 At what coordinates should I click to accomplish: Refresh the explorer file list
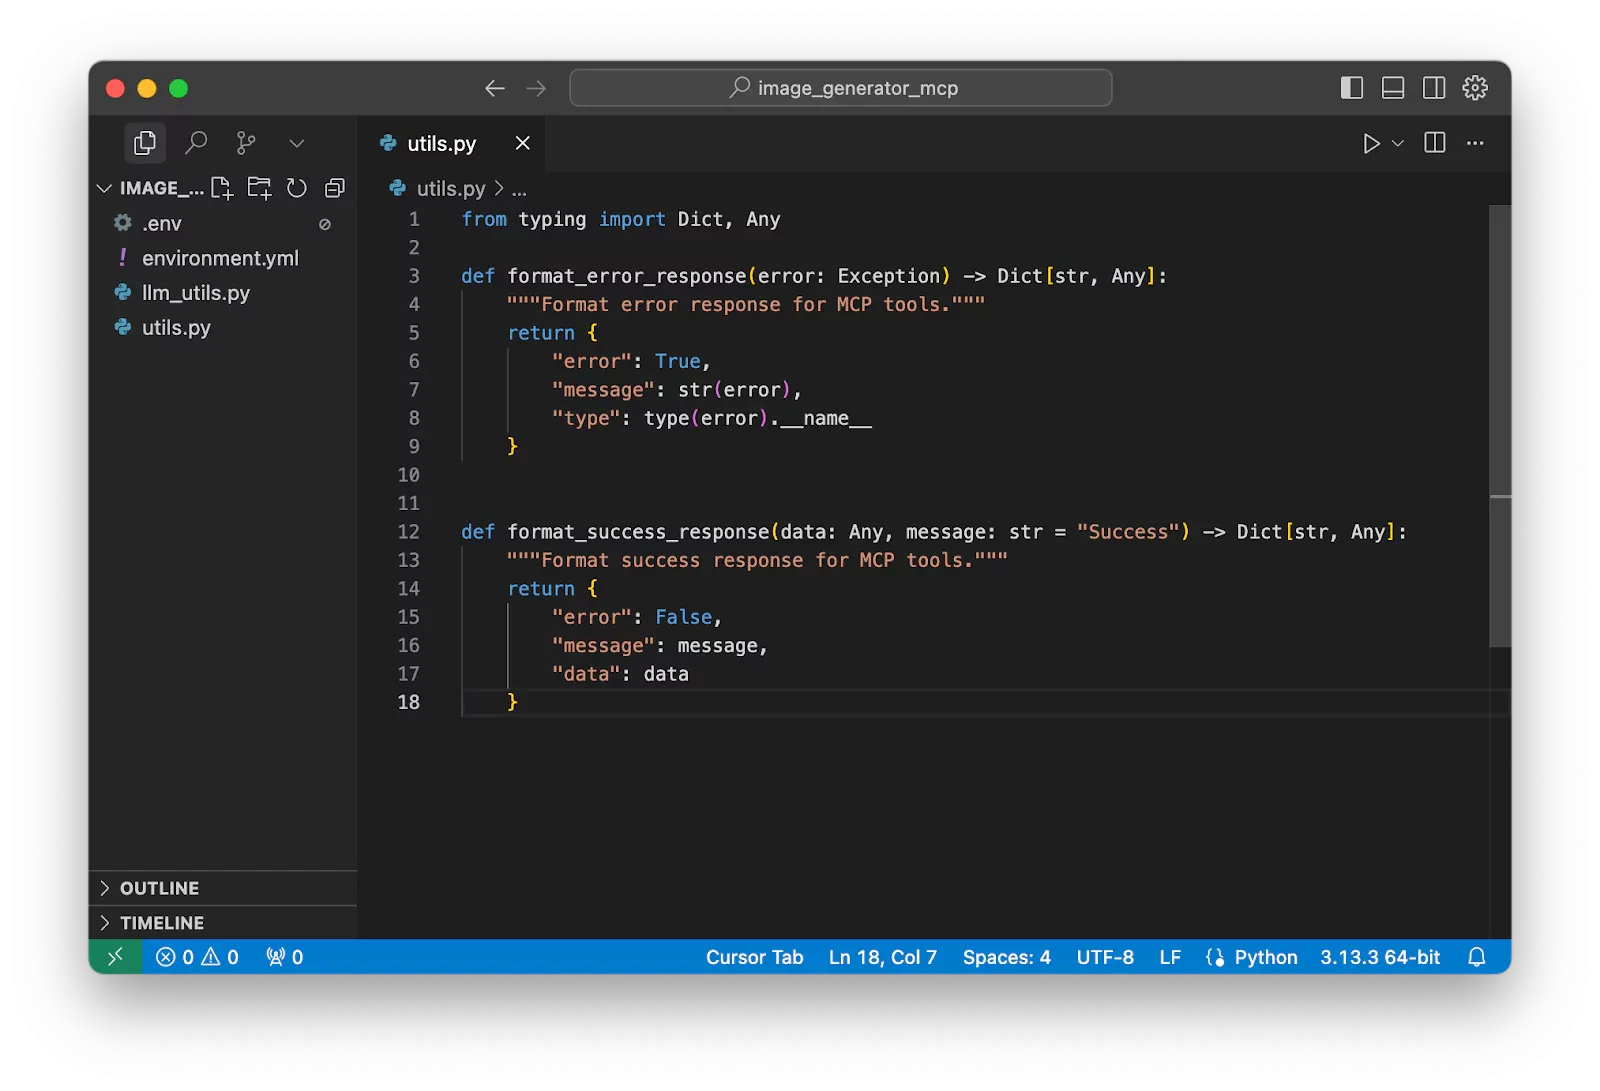pyautogui.click(x=297, y=188)
